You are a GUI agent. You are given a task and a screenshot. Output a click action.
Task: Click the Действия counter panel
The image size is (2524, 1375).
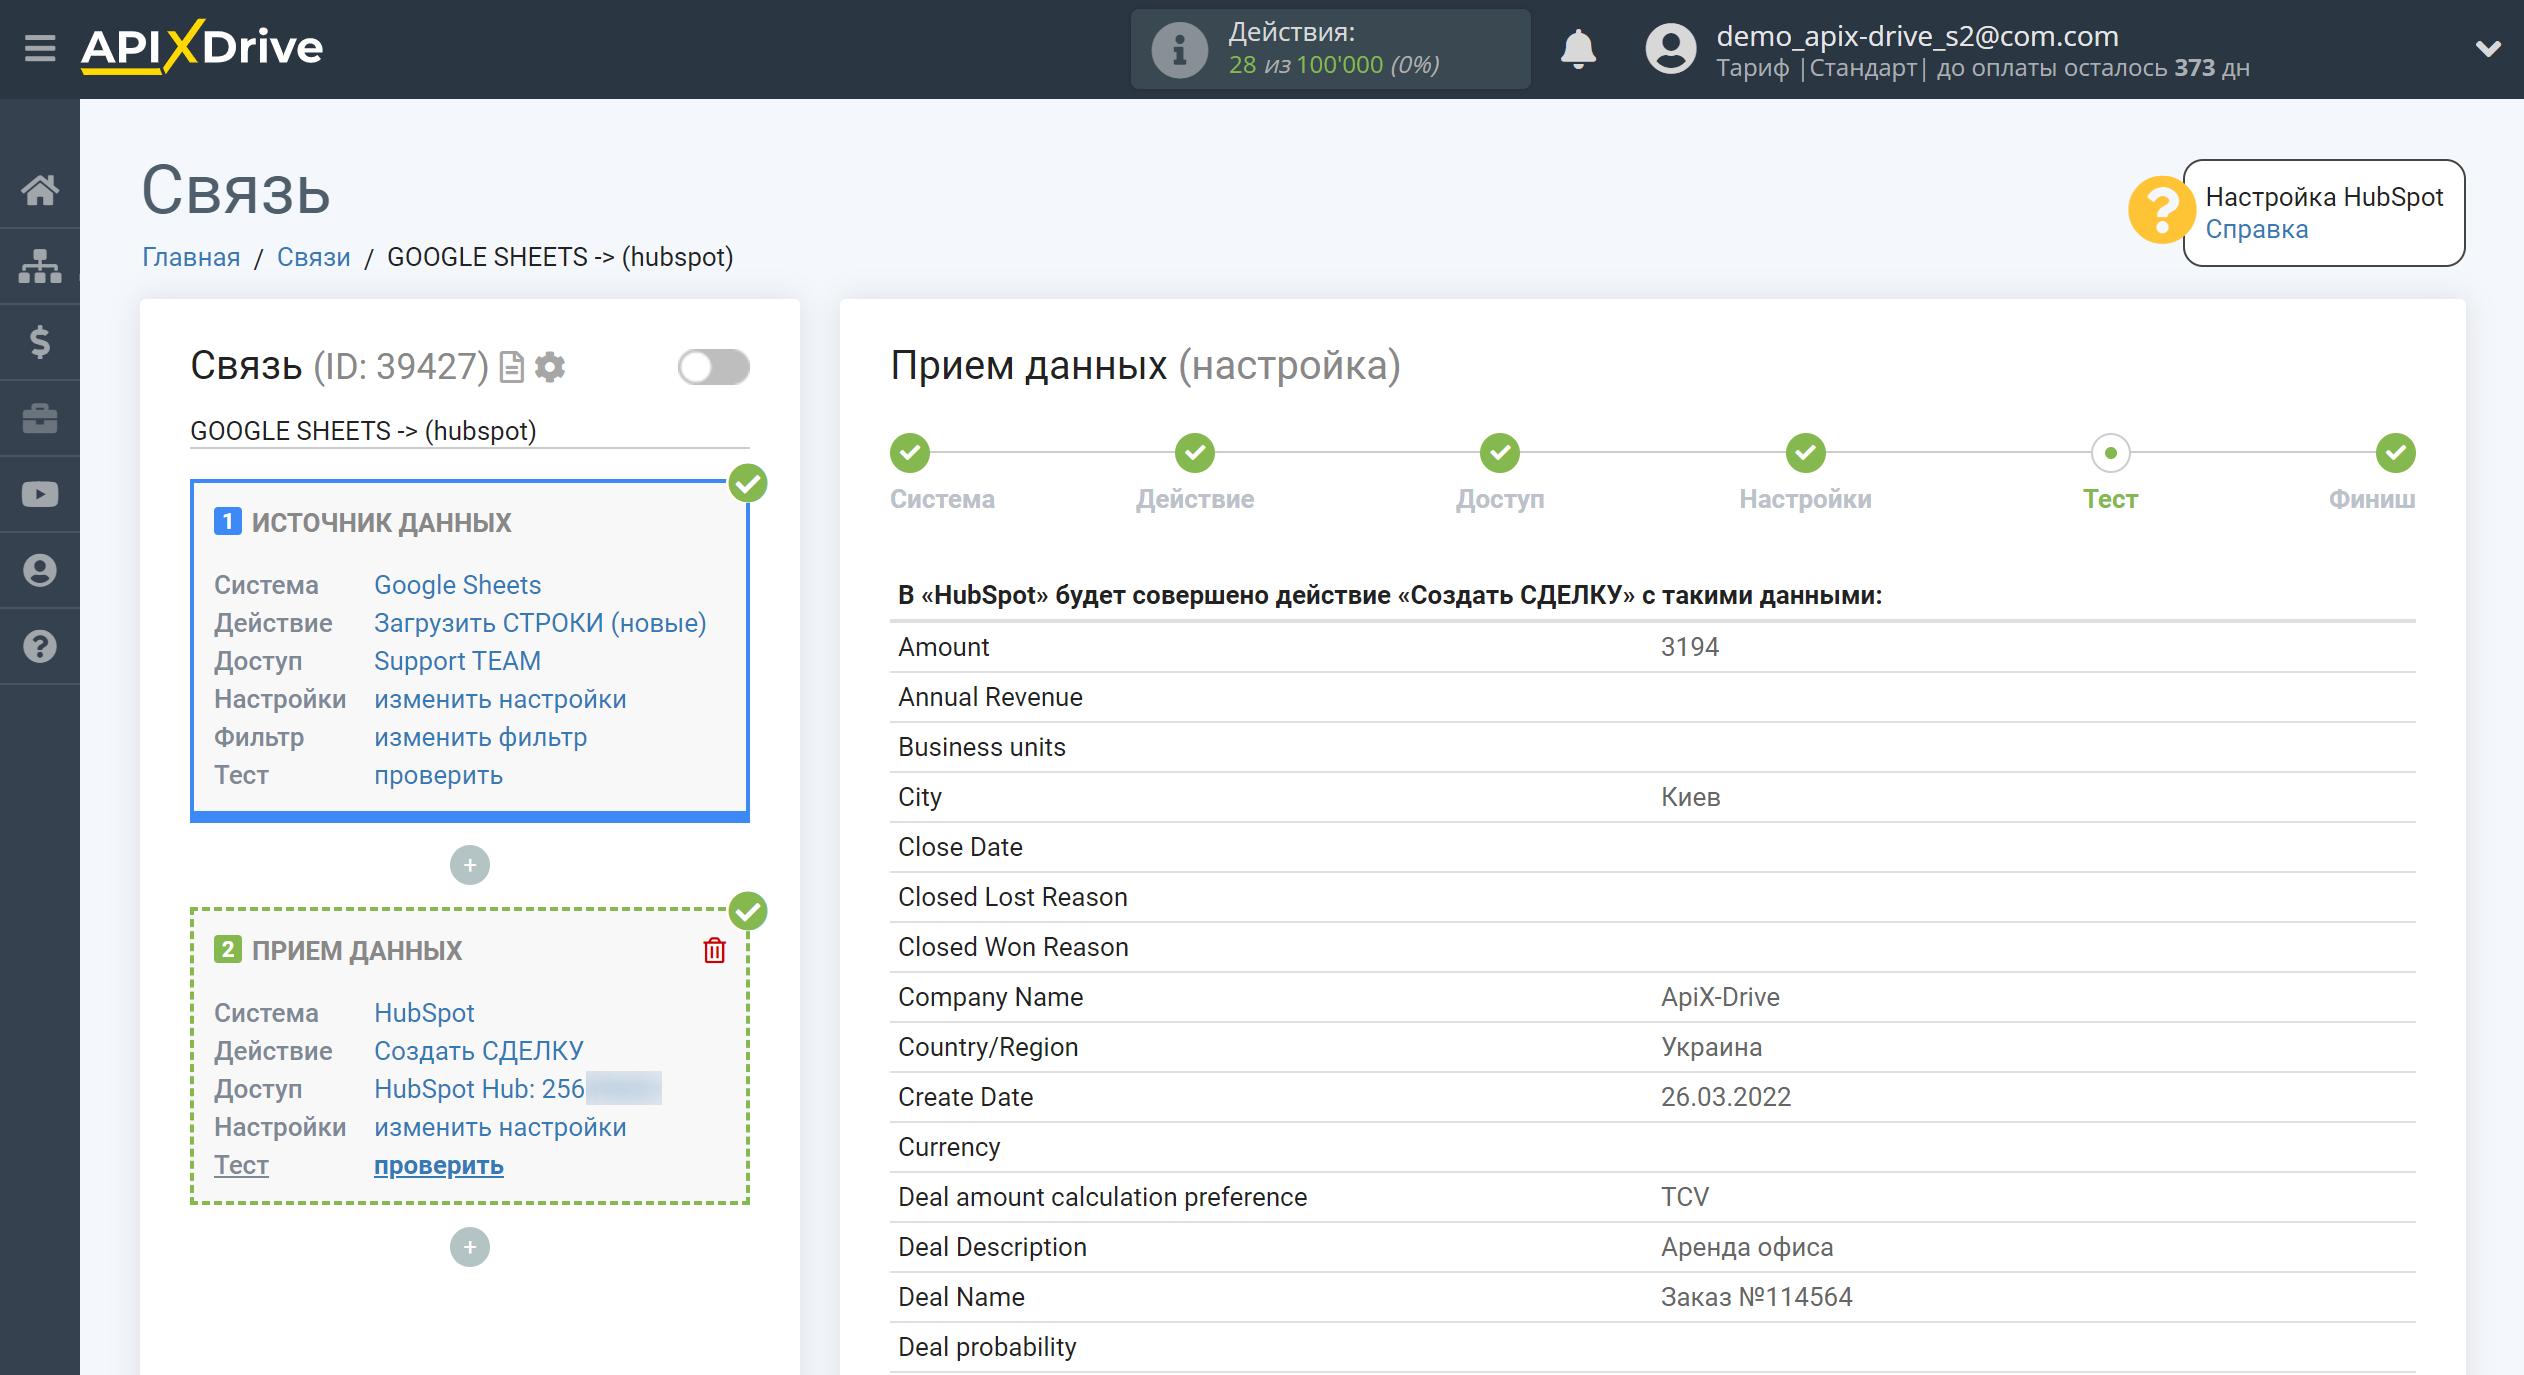point(1330,49)
